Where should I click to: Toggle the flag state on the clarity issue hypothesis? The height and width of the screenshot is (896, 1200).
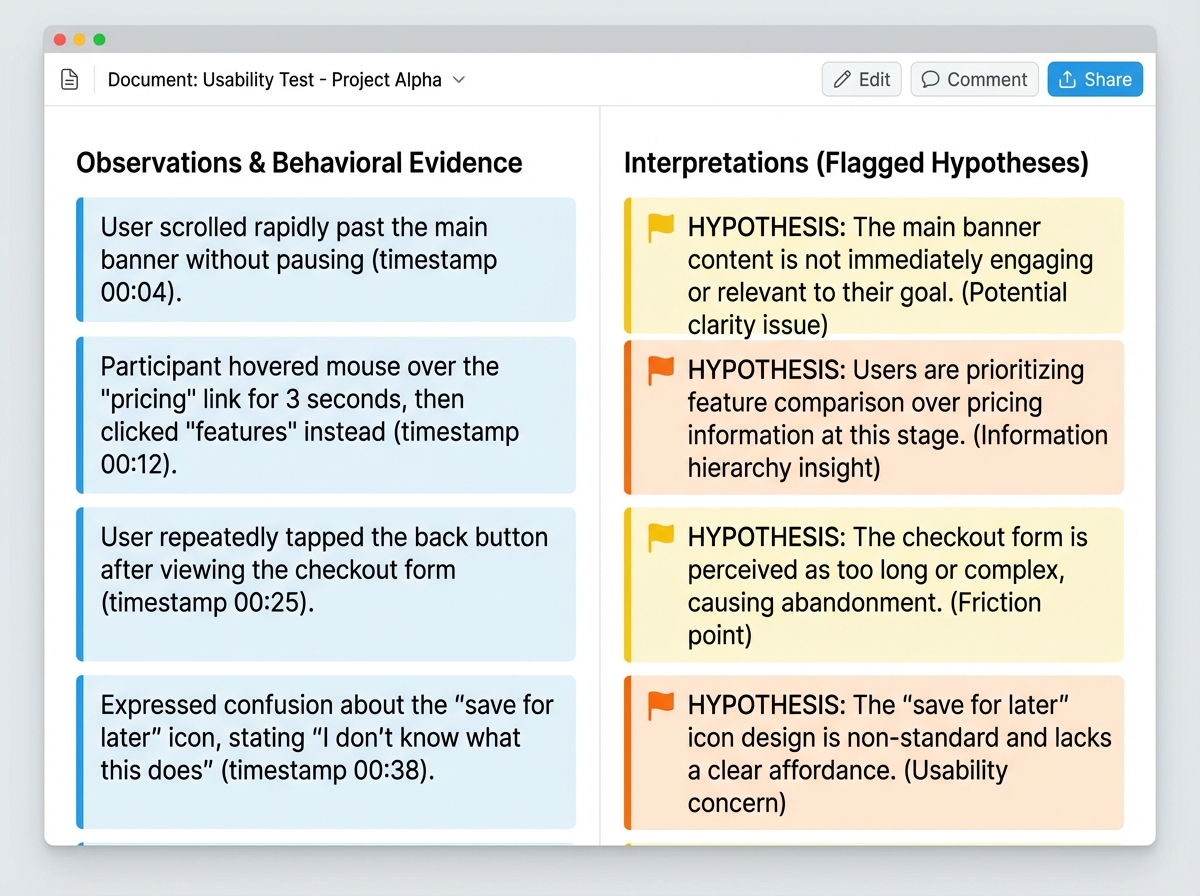coord(660,228)
